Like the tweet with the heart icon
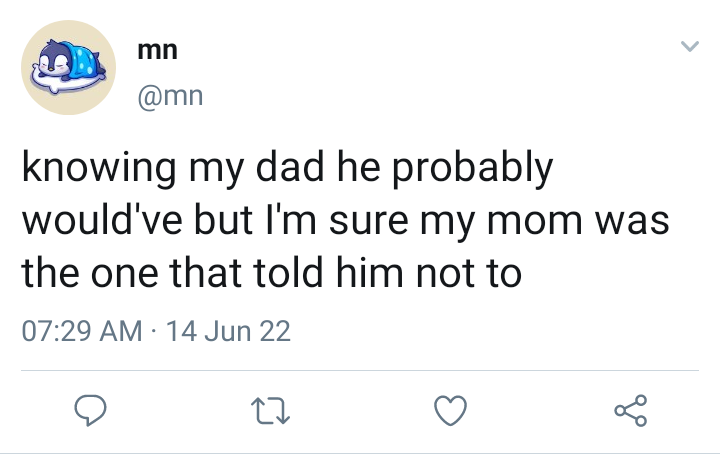Viewport: 720px width, 465px height. (450, 410)
